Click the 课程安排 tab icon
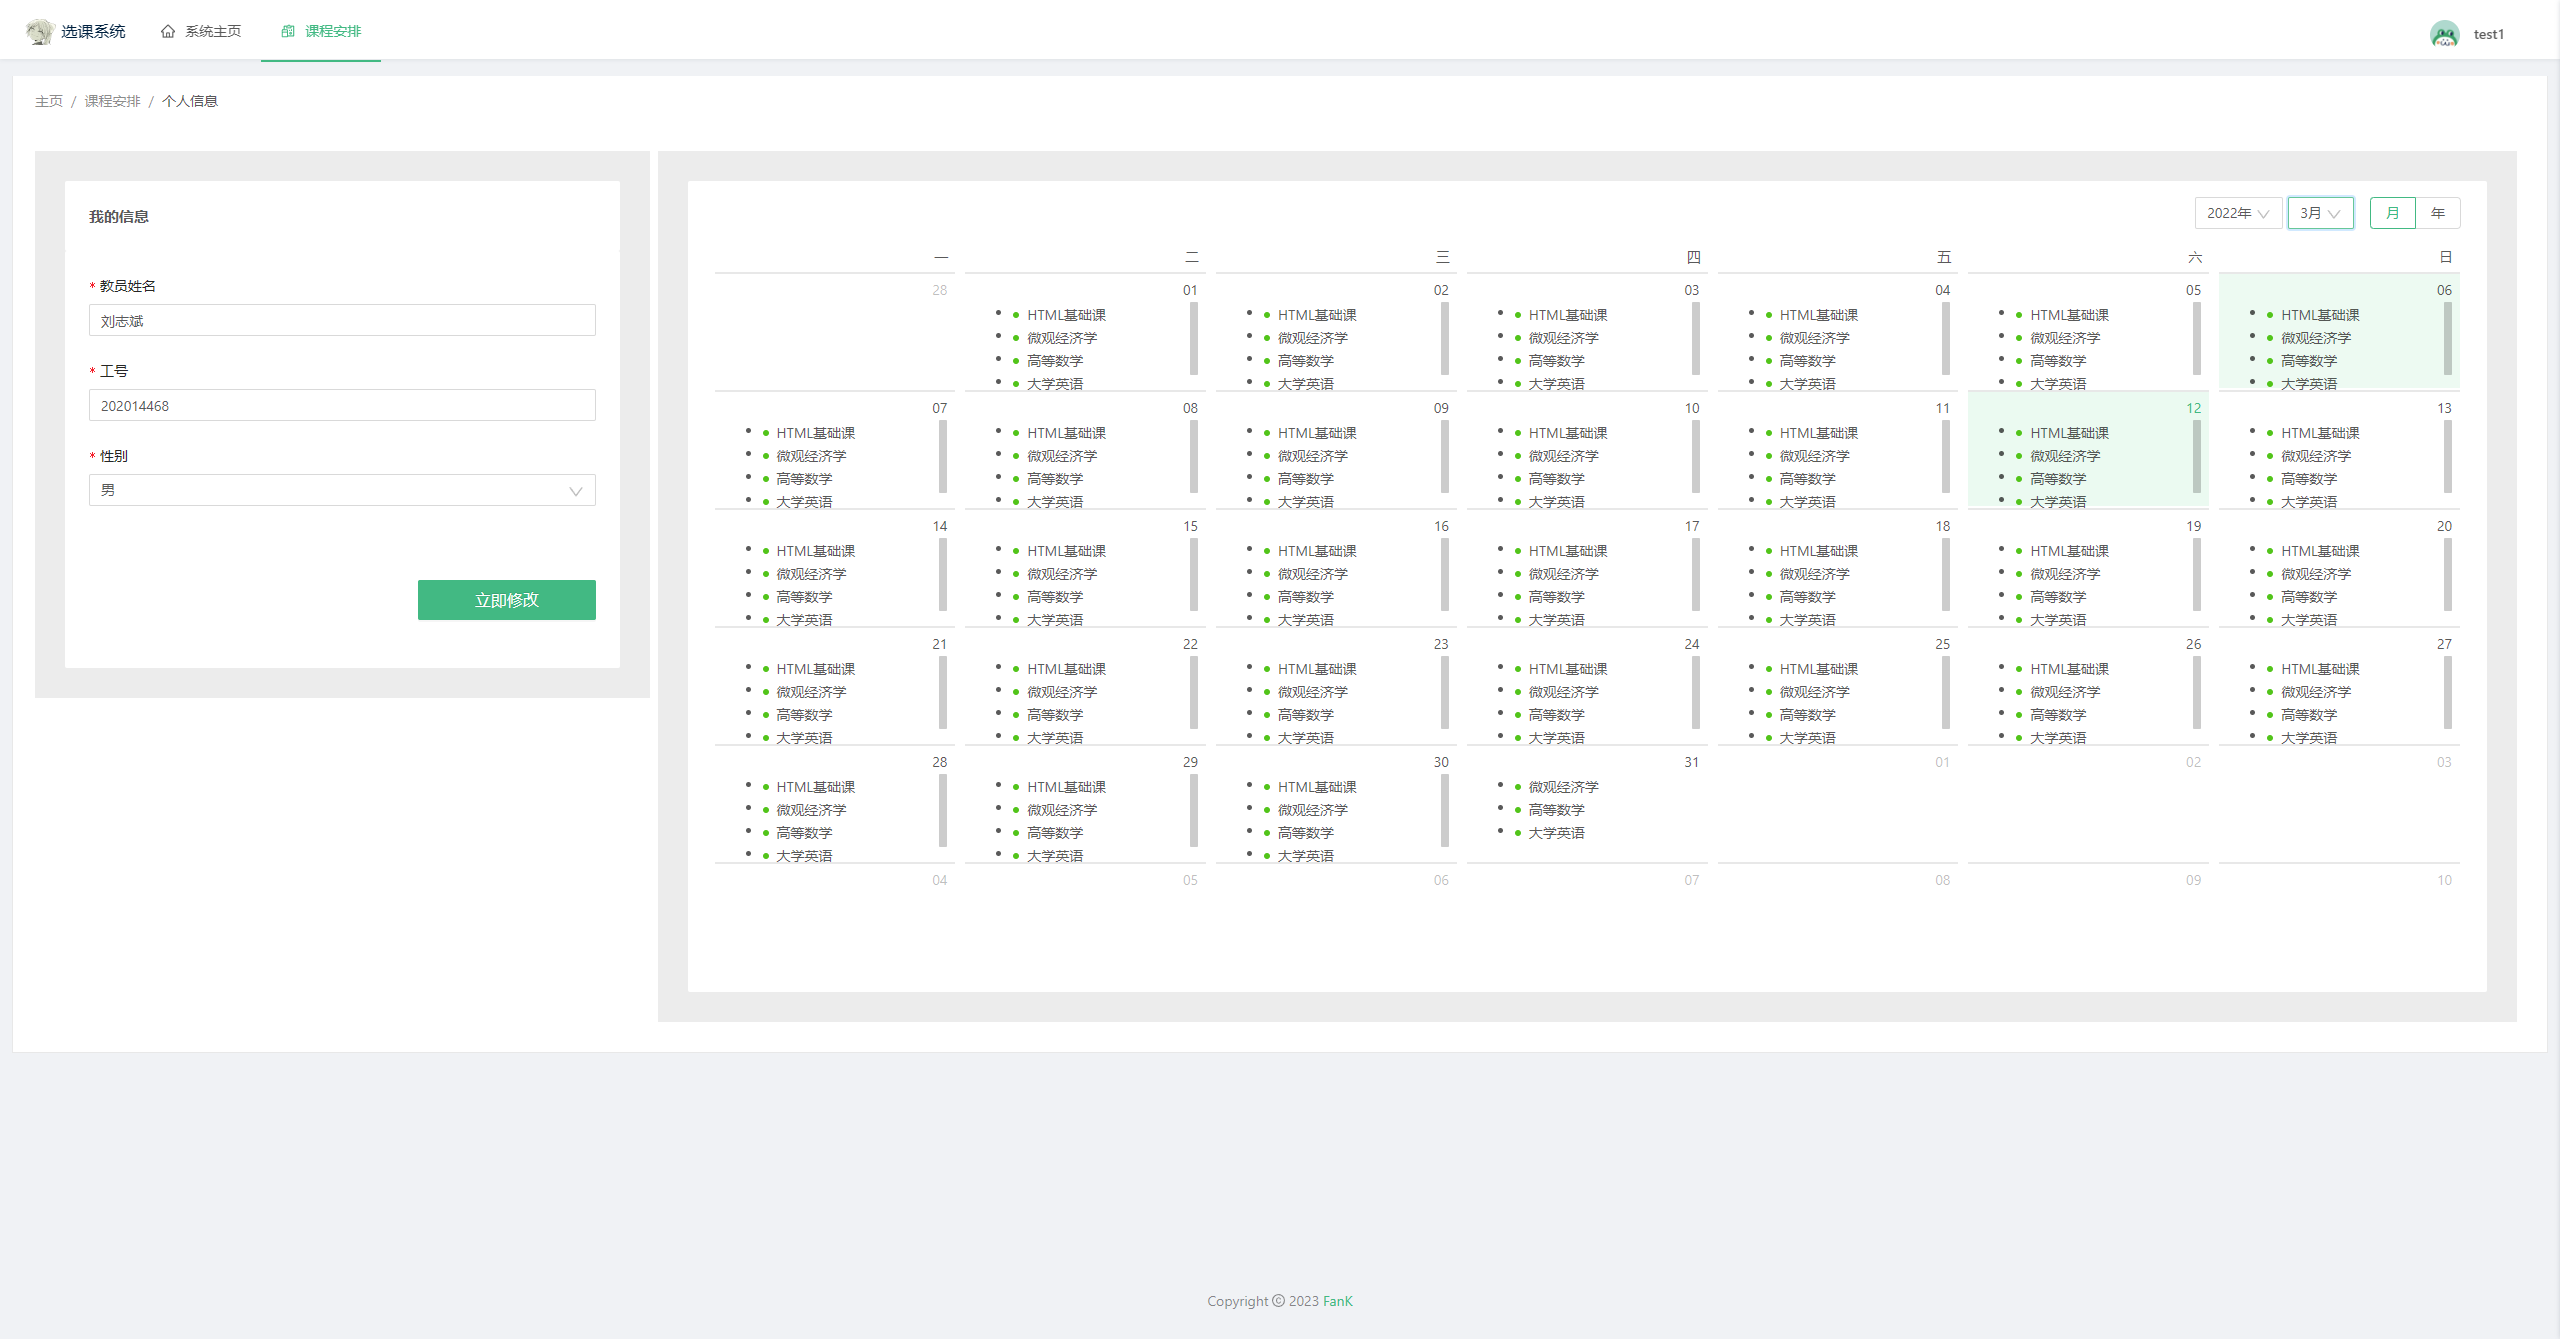This screenshot has width=2560, height=1339. click(x=288, y=31)
